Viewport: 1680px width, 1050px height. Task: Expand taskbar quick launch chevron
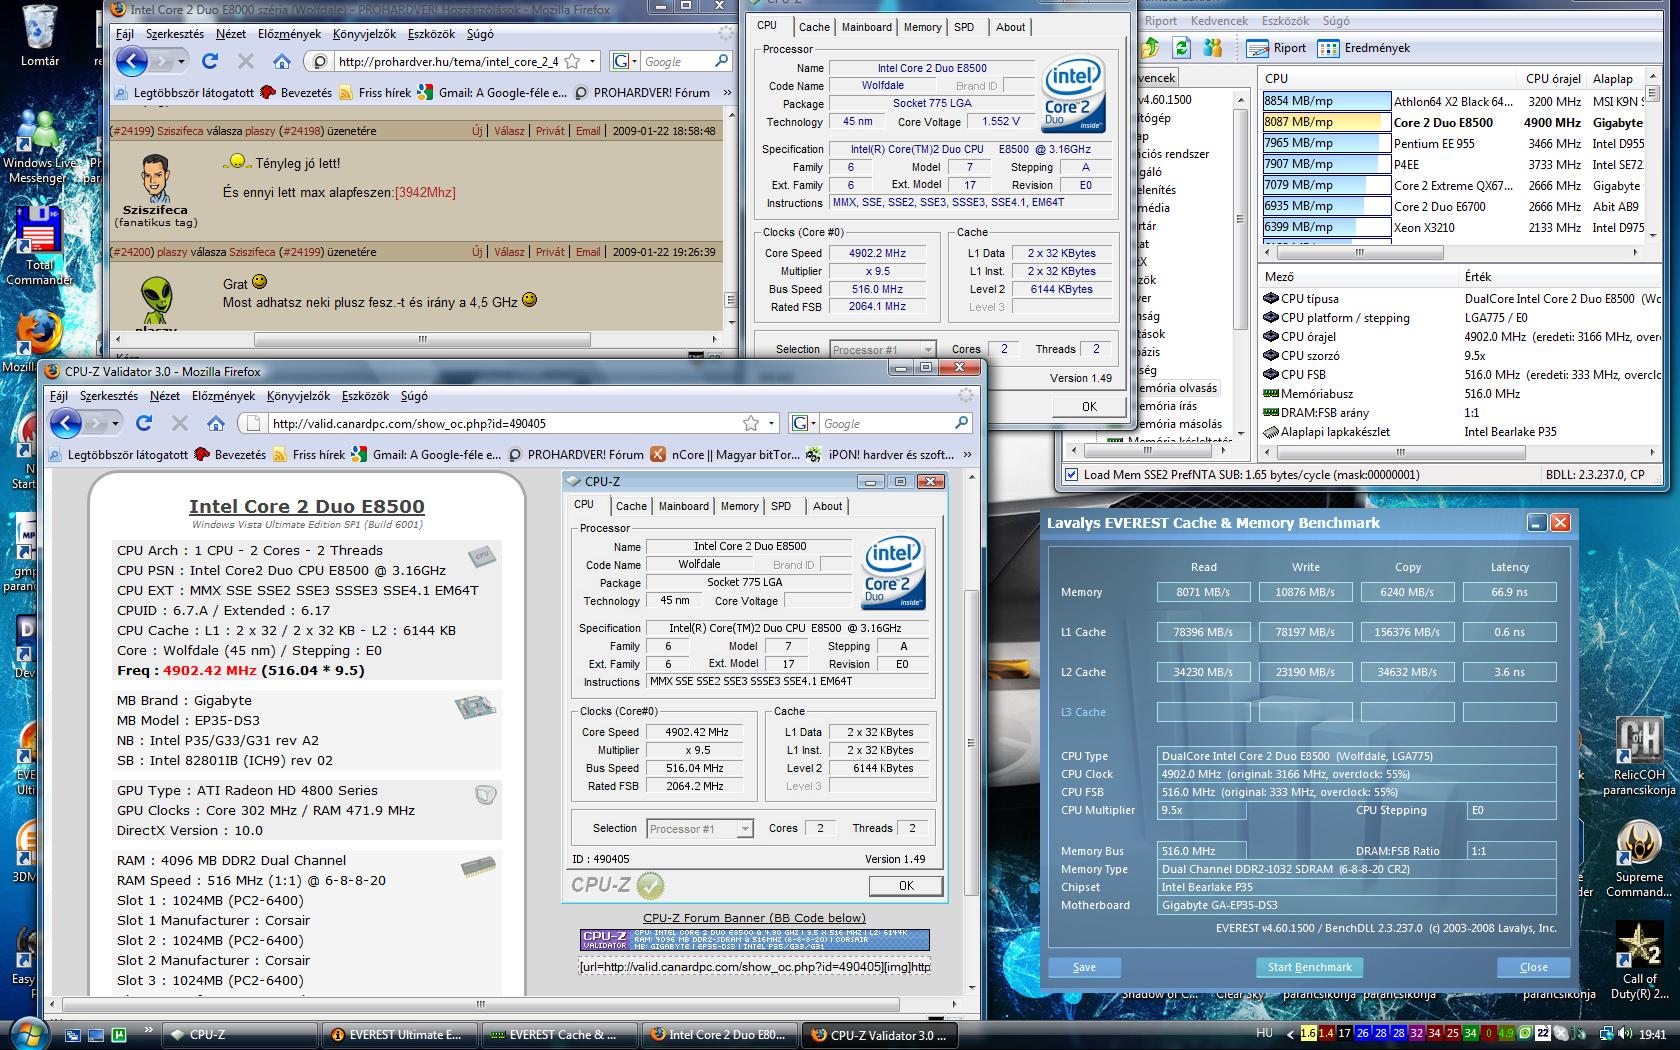coord(150,1029)
